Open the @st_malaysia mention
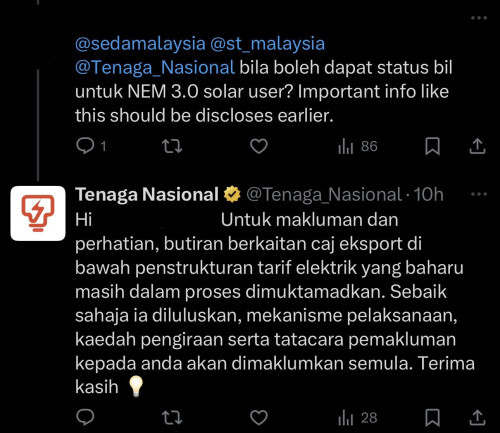 pyautogui.click(x=267, y=44)
